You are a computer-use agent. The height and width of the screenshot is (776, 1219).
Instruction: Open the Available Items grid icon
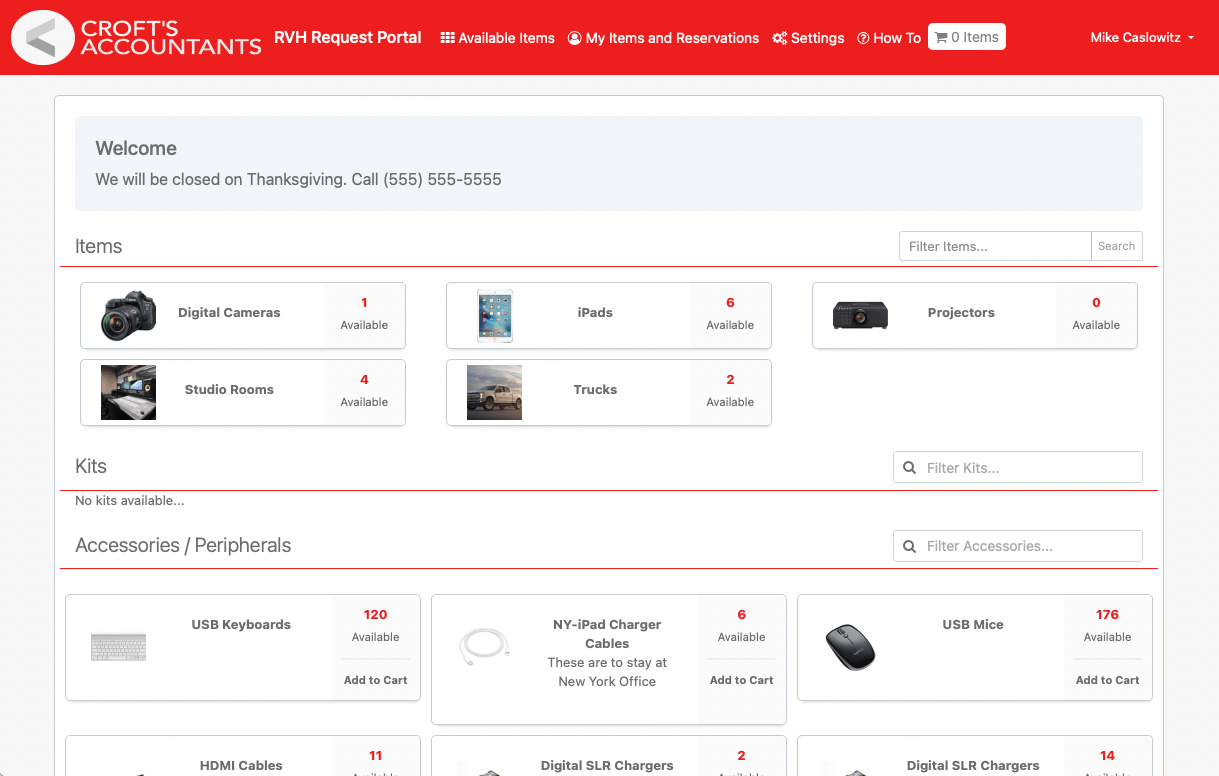[x=446, y=37]
